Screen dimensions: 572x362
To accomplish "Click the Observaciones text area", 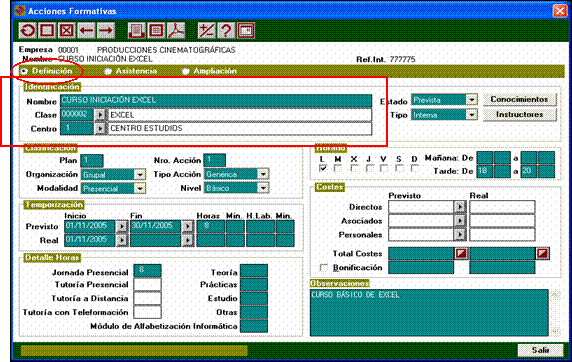I will click(x=429, y=312).
